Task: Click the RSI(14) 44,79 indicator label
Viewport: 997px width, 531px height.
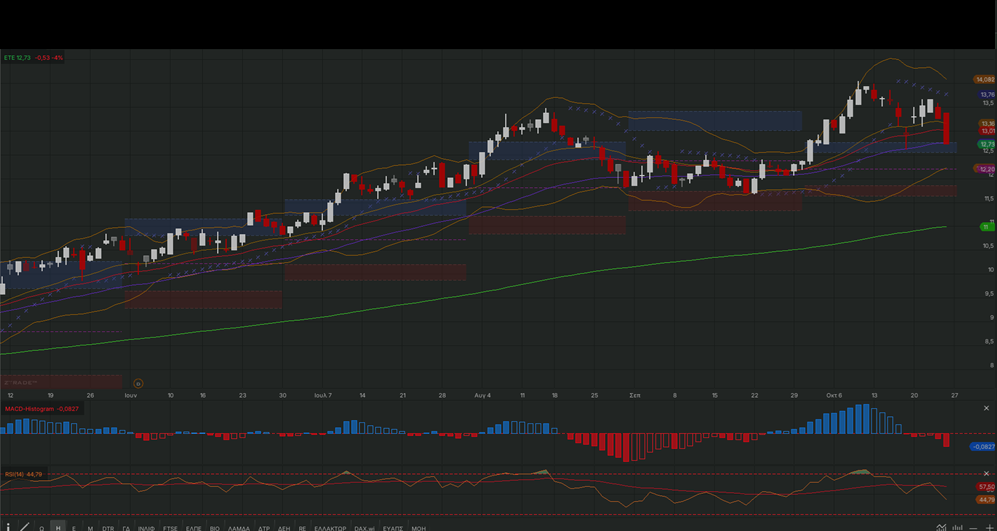Action: tap(24, 474)
